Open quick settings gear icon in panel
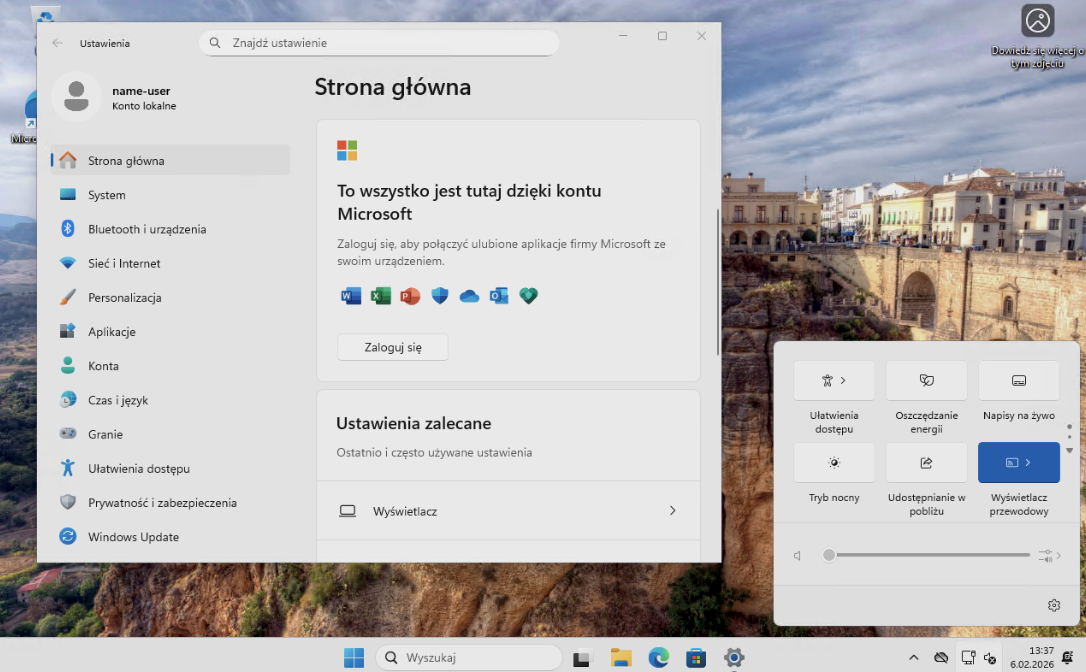The image size is (1086, 672). pyautogui.click(x=1053, y=605)
